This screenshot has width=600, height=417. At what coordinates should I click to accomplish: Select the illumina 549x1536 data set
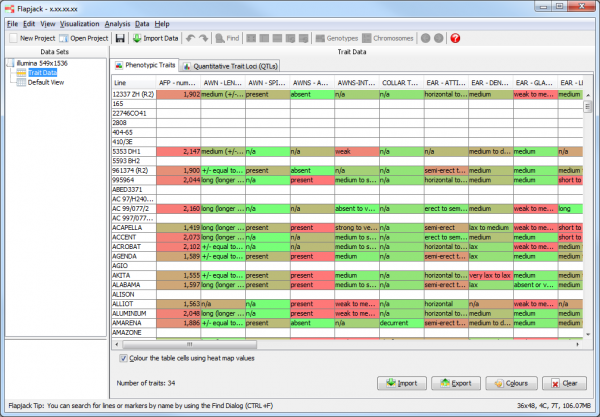42,63
